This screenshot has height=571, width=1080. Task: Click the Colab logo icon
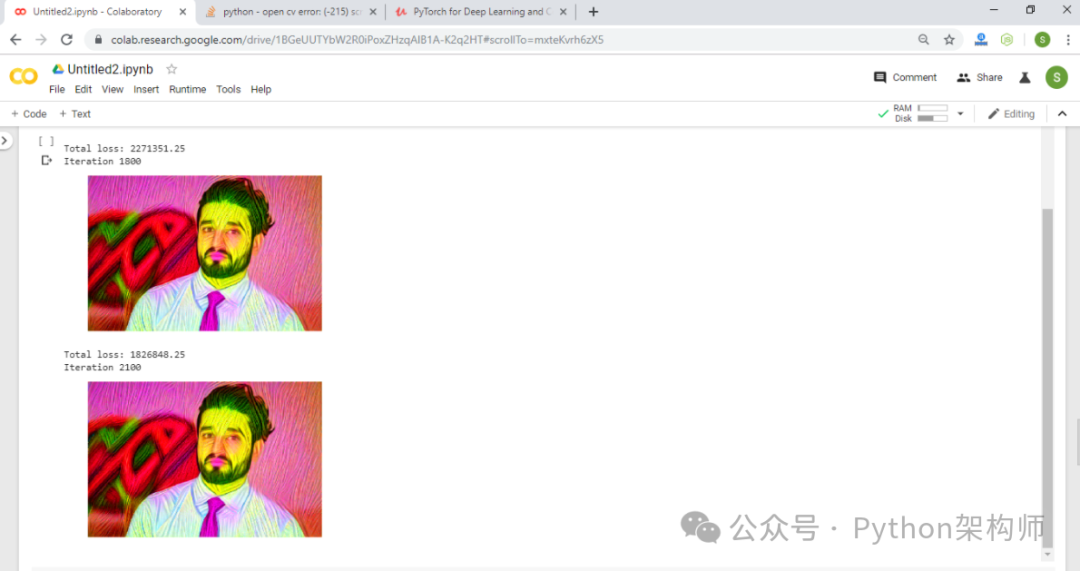(x=23, y=76)
